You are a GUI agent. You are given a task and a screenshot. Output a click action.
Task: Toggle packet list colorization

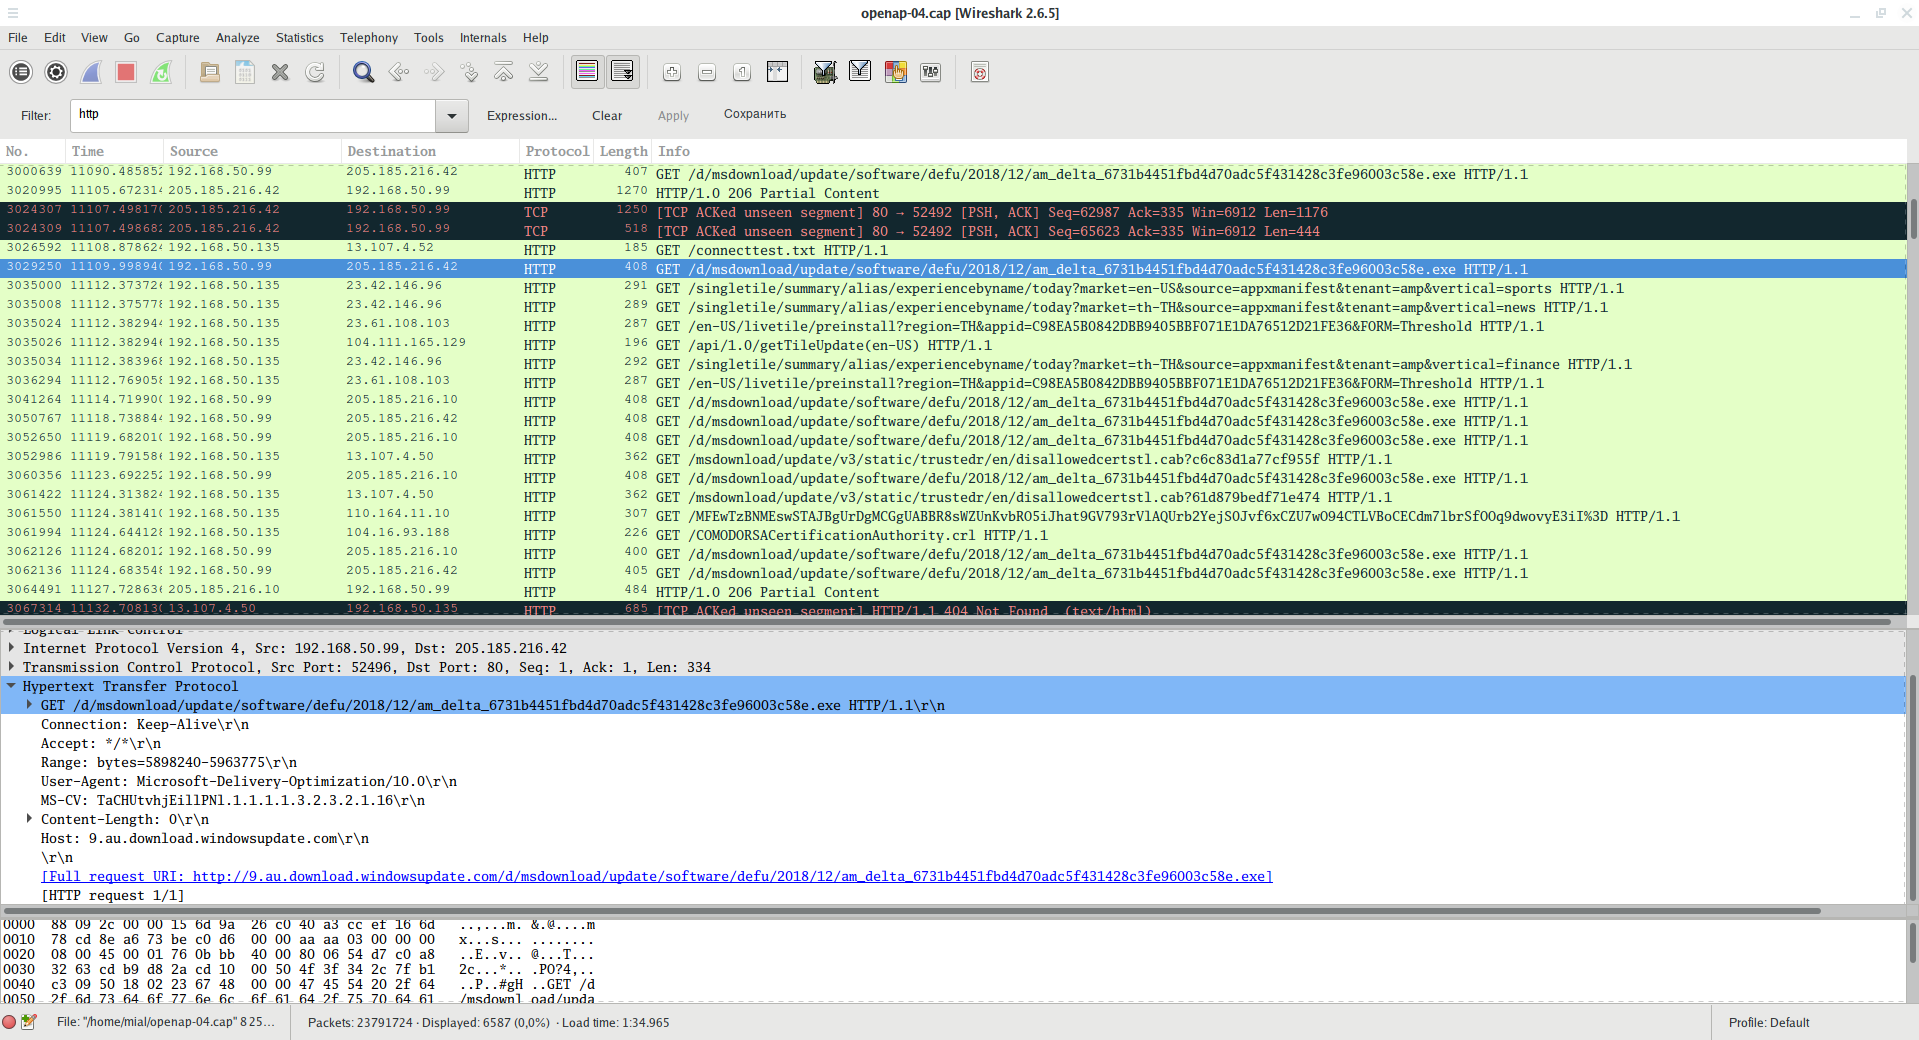587,72
